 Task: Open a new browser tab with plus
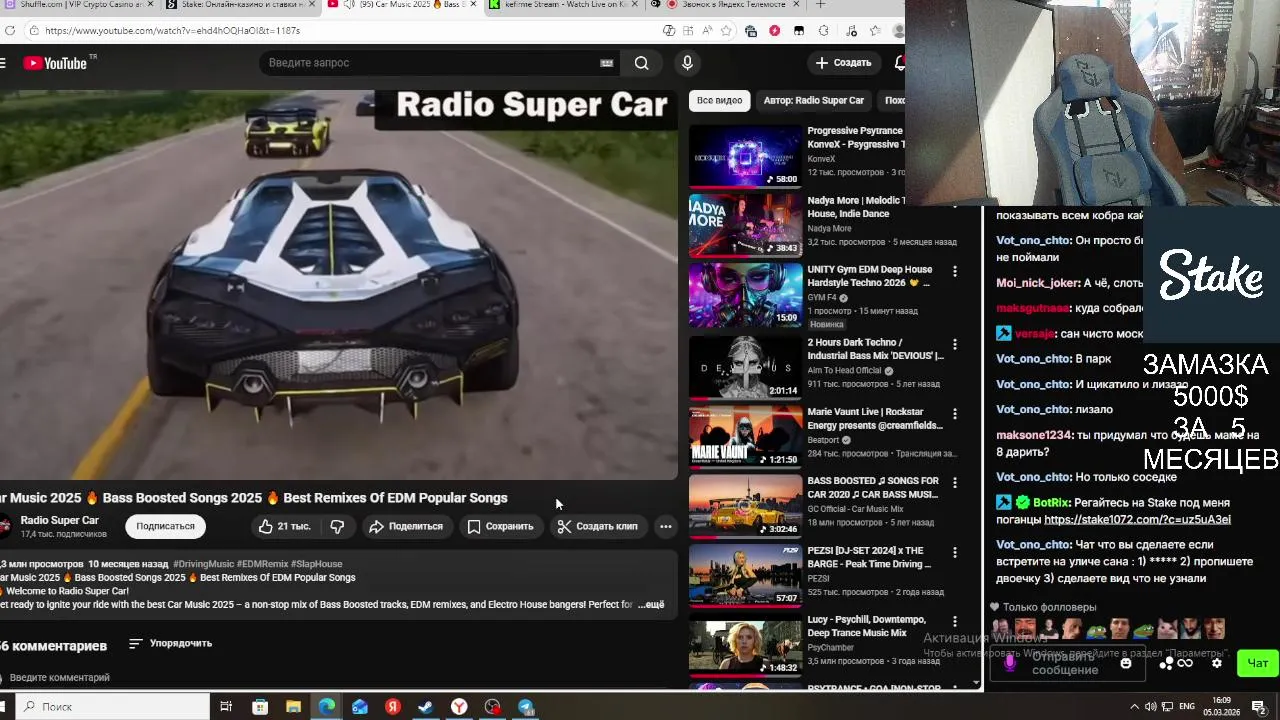[x=820, y=5]
